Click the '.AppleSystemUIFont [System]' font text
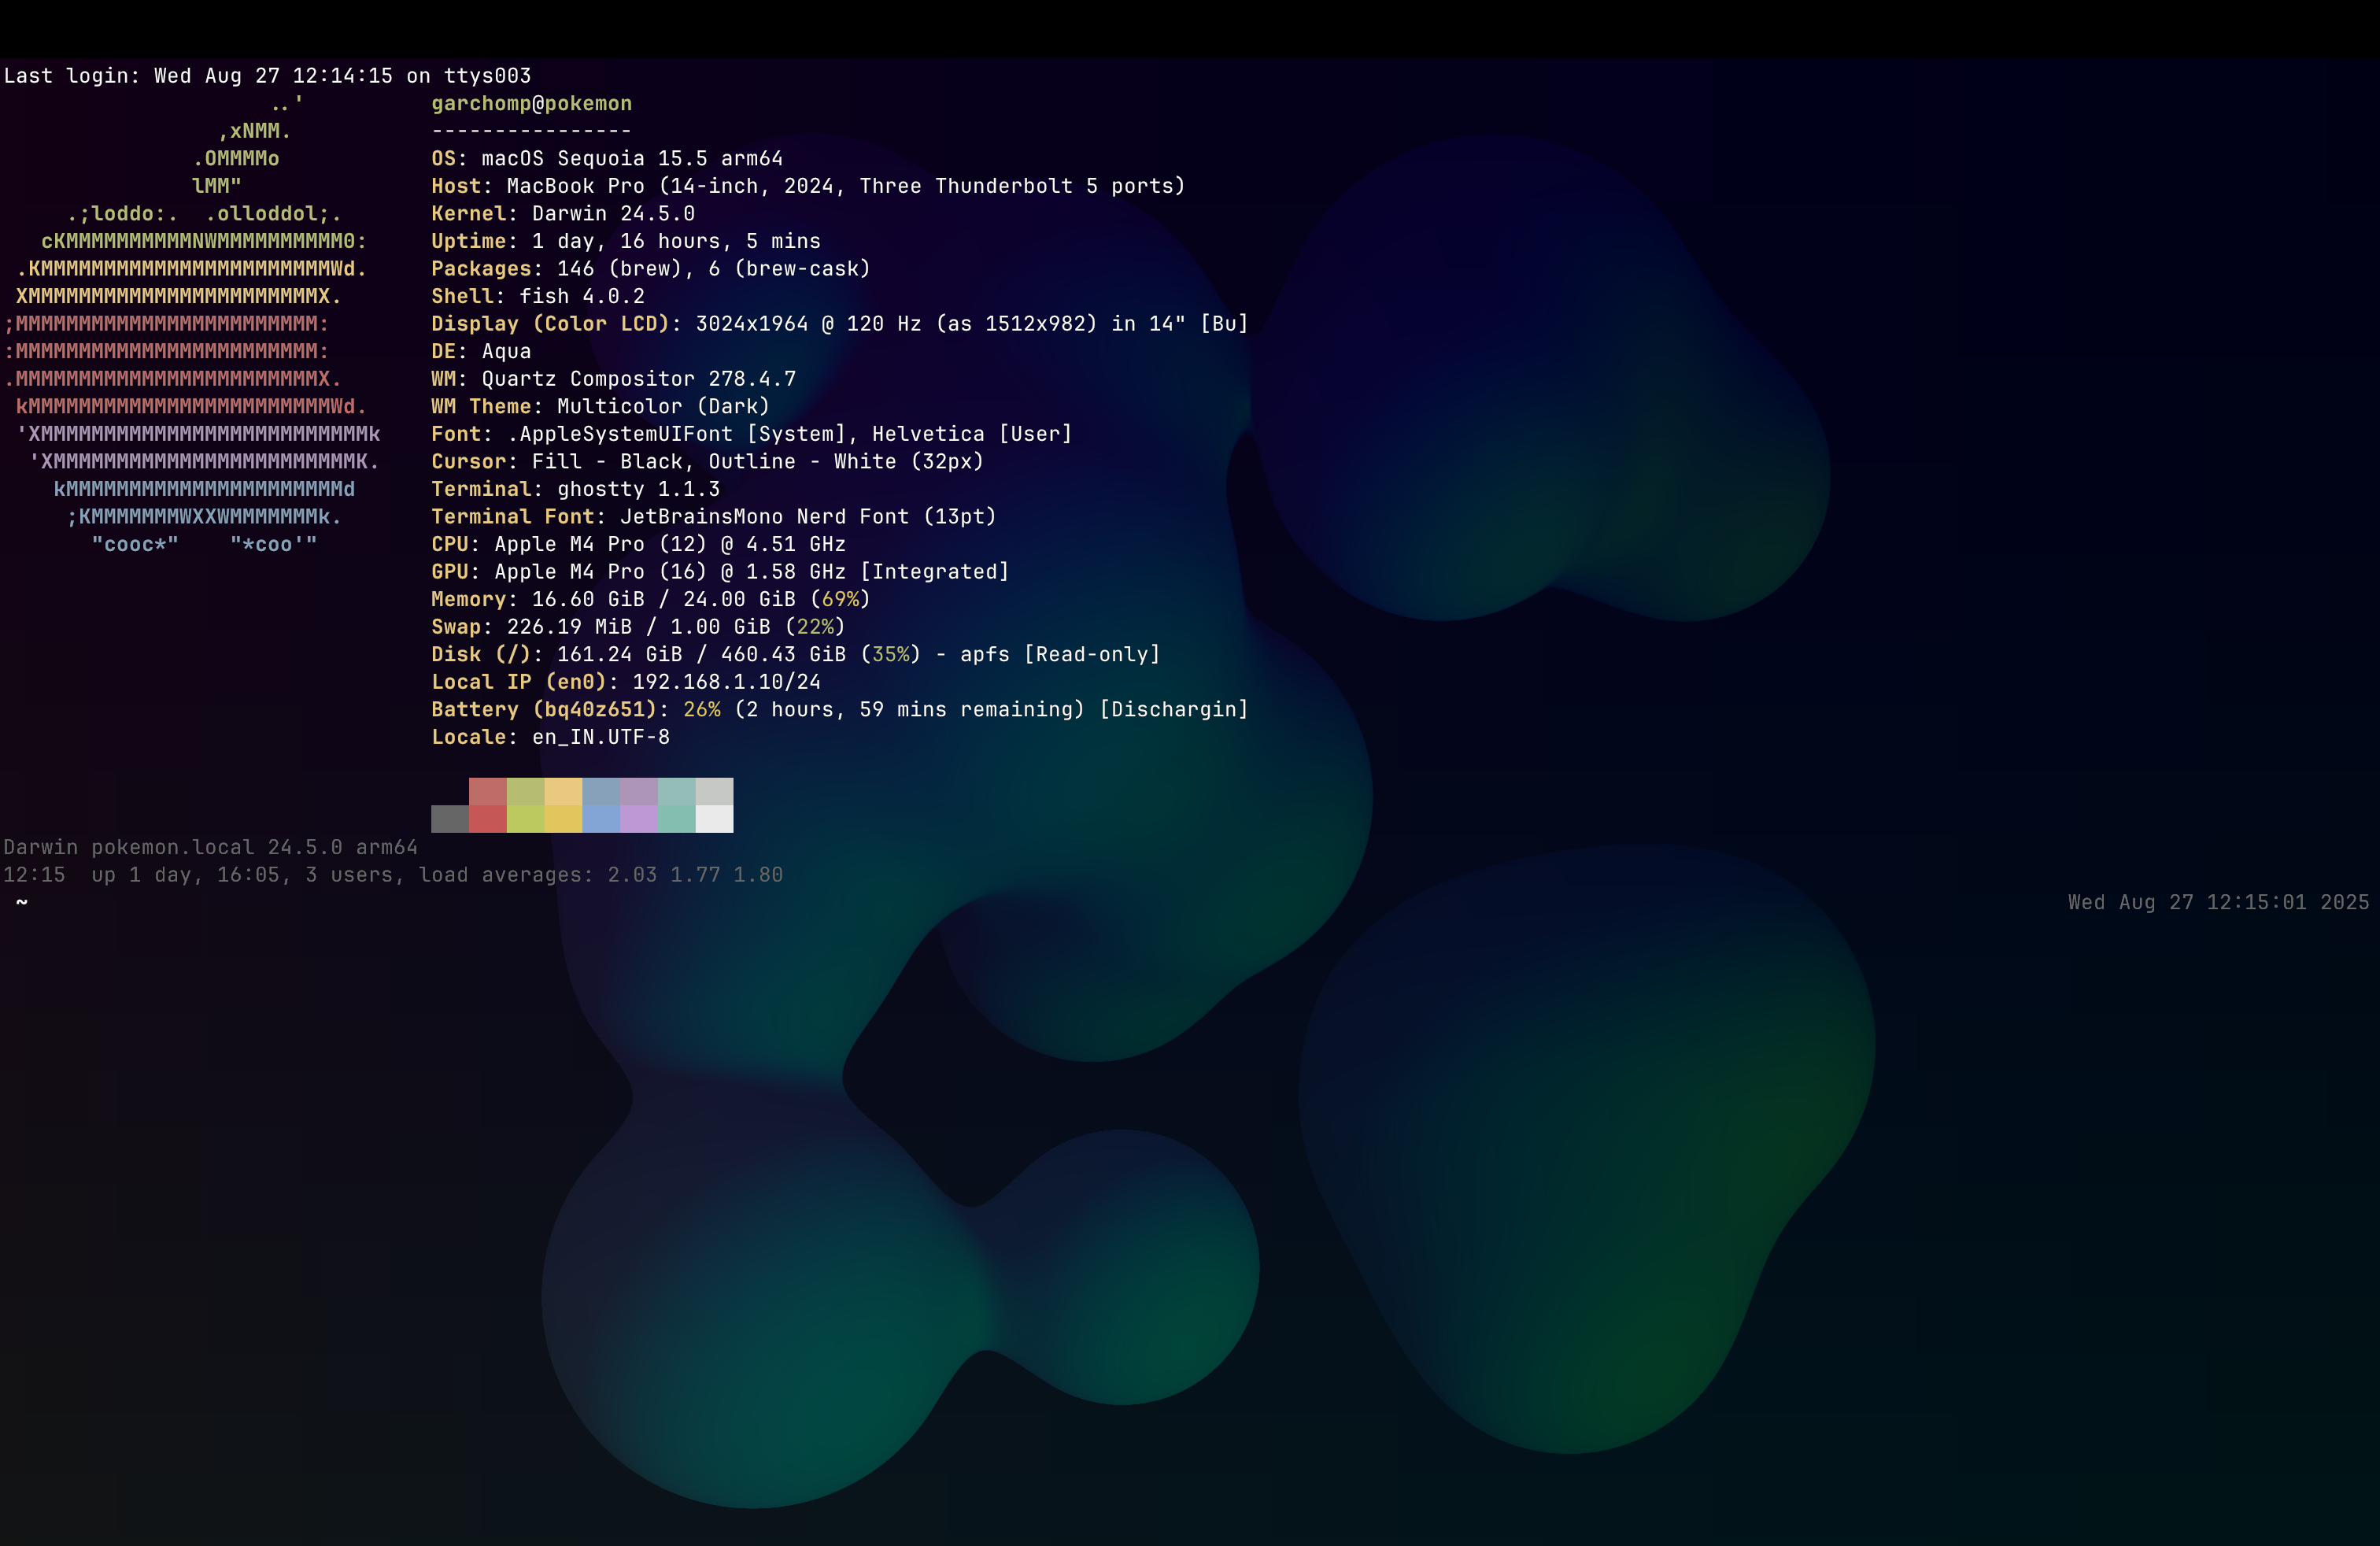Viewport: 2380px width, 1546px height. (x=676, y=434)
